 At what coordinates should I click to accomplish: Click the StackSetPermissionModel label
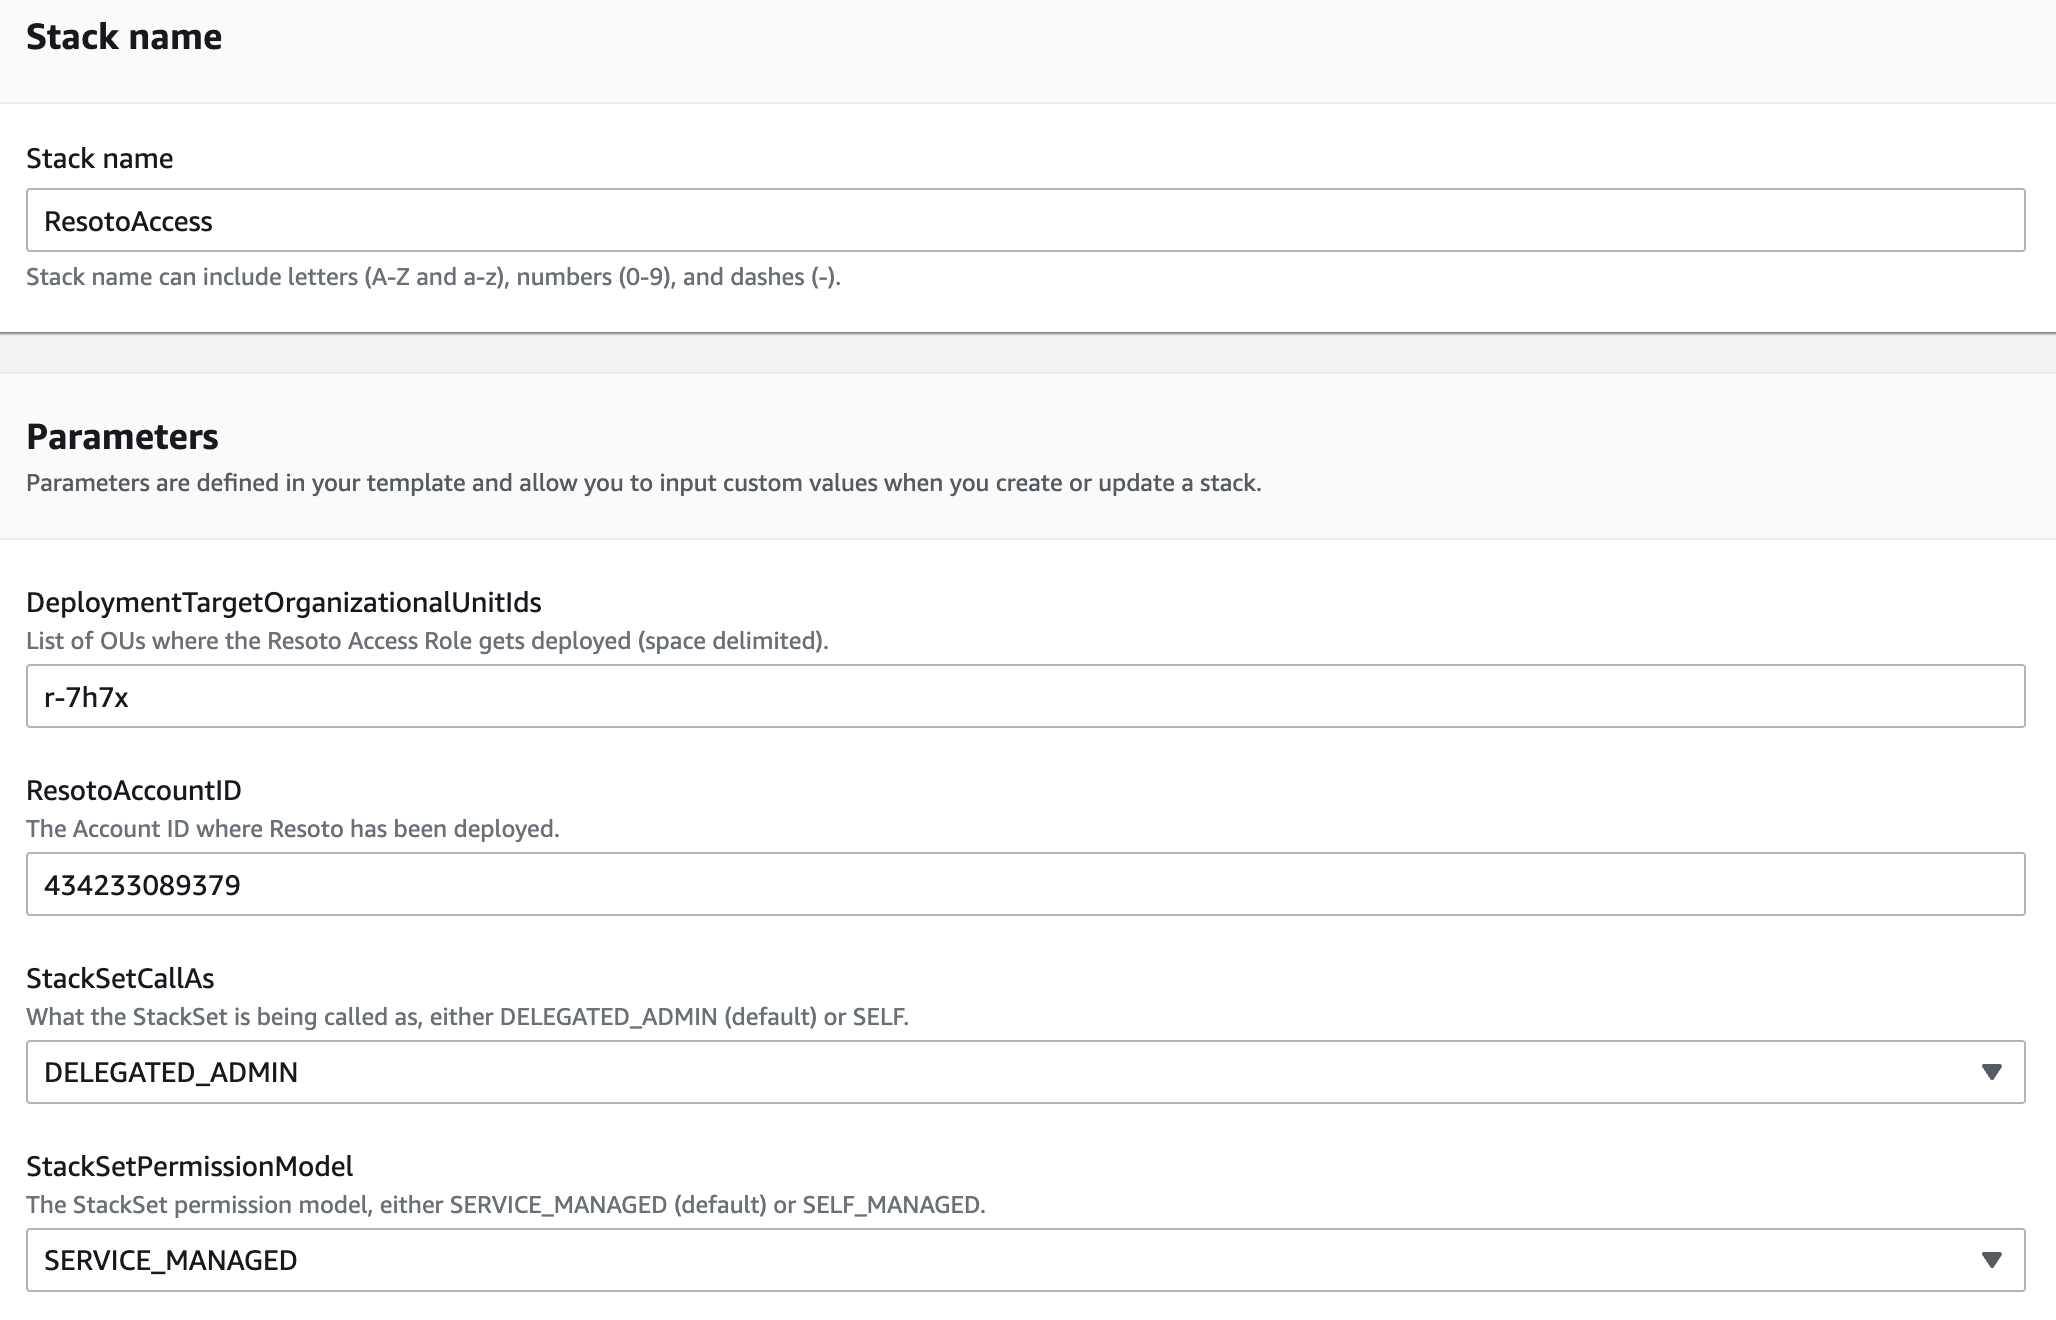pos(190,1166)
